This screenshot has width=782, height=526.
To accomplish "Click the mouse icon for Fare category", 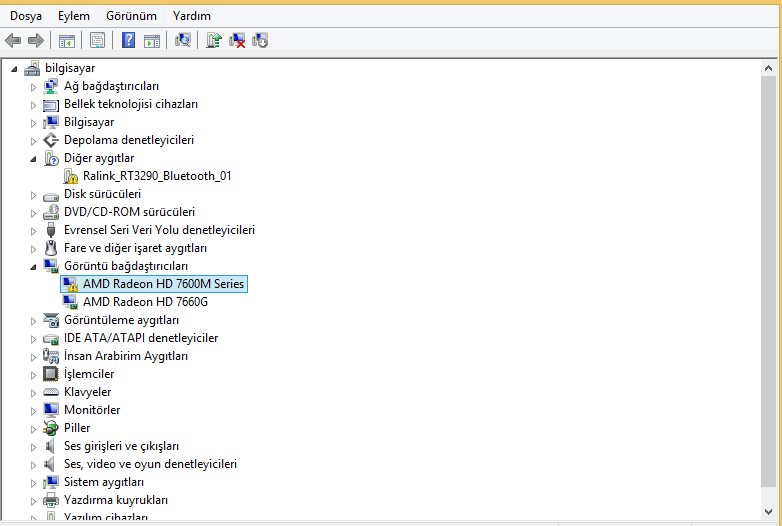I will (50, 248).
